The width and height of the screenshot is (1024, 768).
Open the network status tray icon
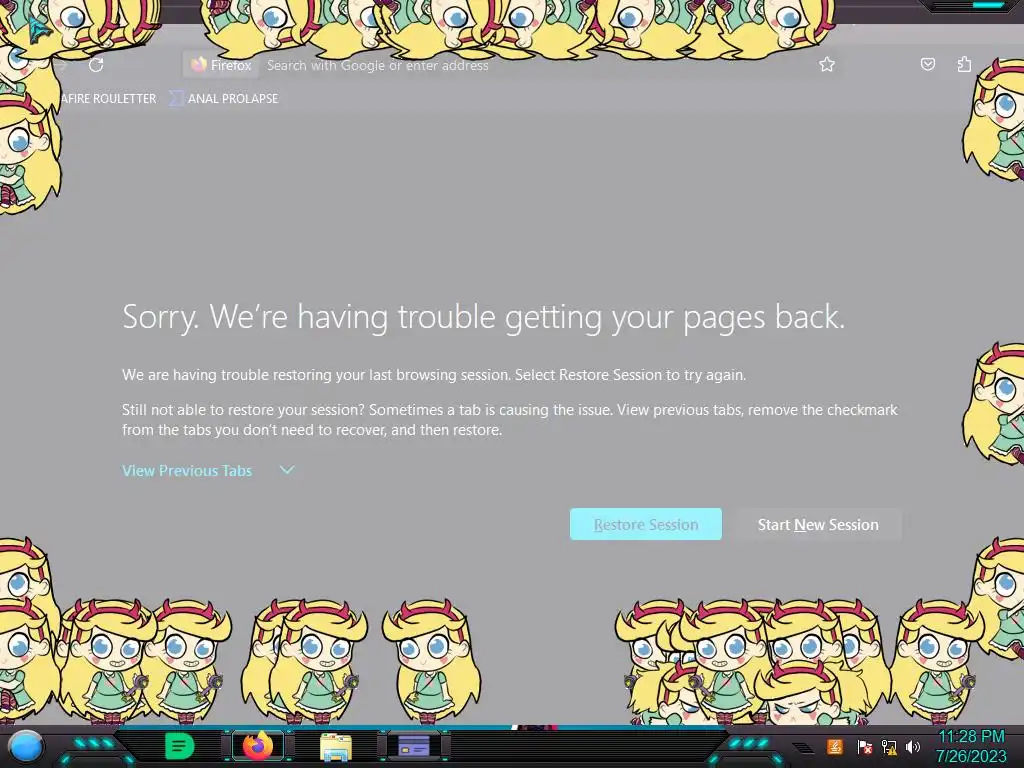coord(889,746)
